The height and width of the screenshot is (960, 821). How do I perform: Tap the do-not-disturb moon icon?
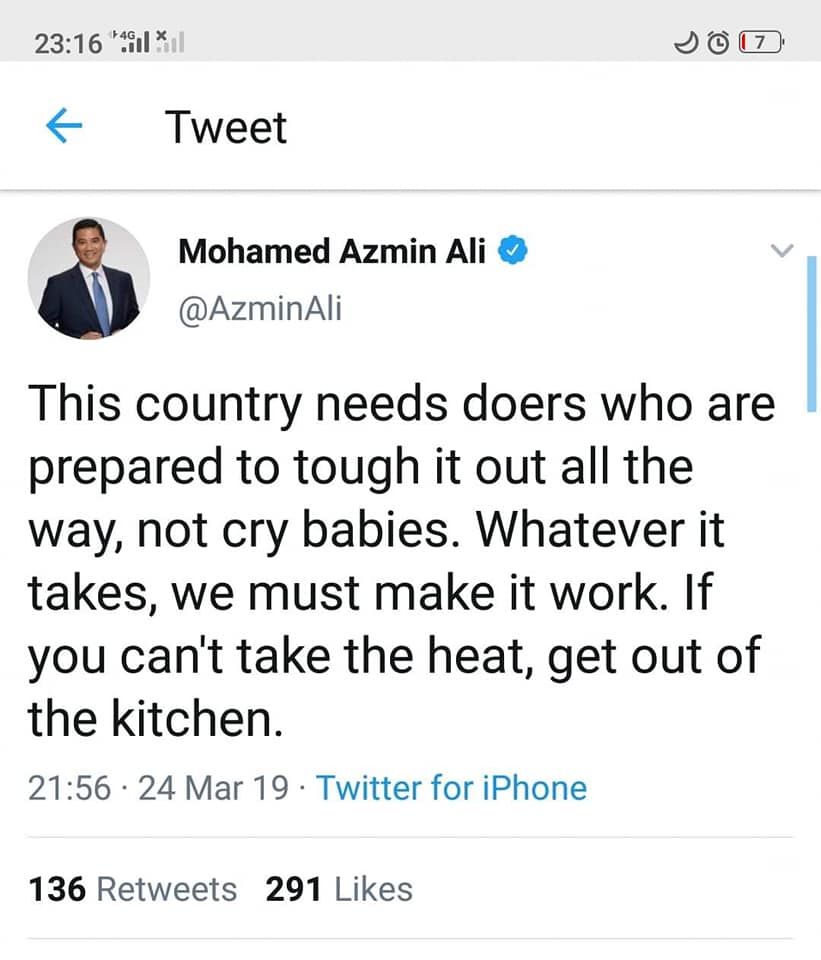pyautogui.click(x=686, y=43)
